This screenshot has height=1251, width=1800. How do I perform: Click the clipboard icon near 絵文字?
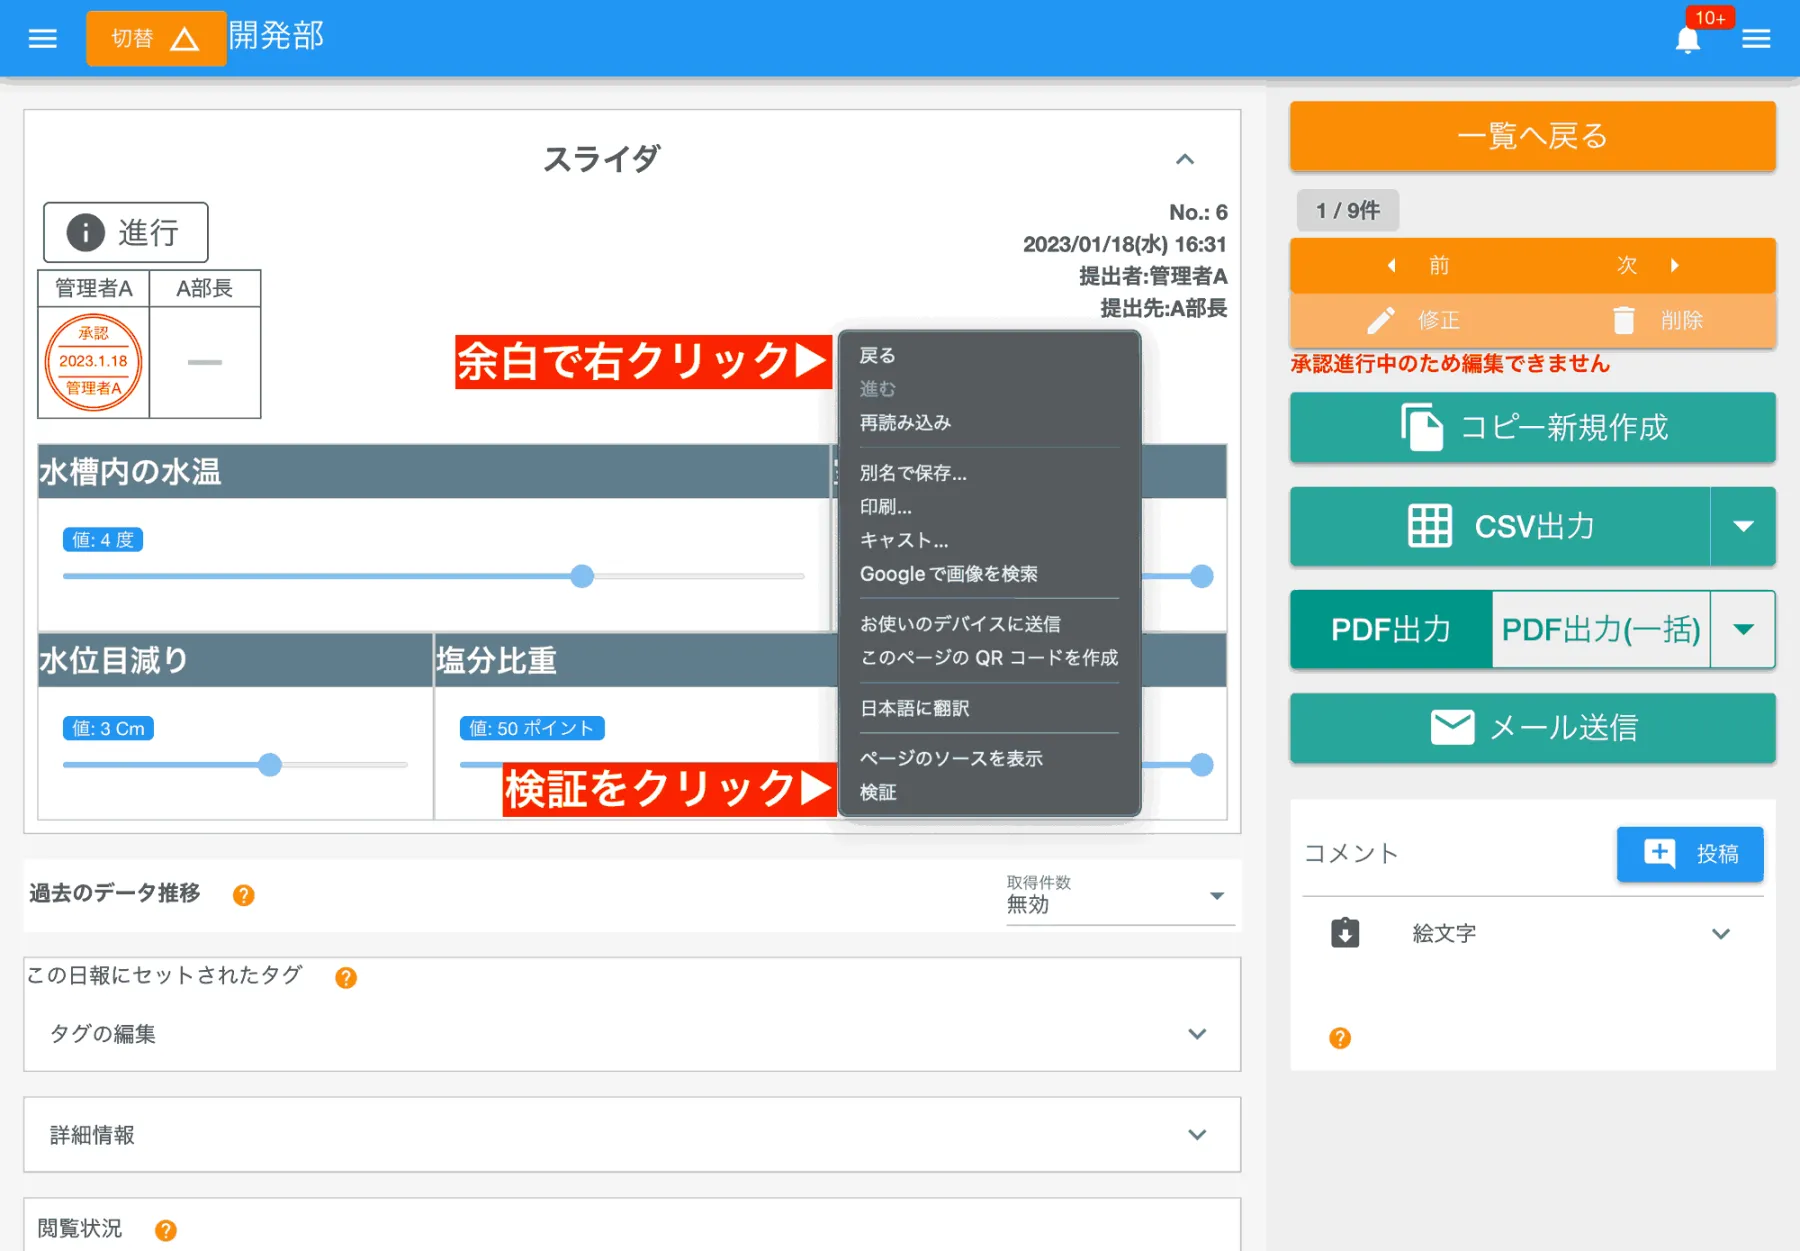(x=1345, y=932)
